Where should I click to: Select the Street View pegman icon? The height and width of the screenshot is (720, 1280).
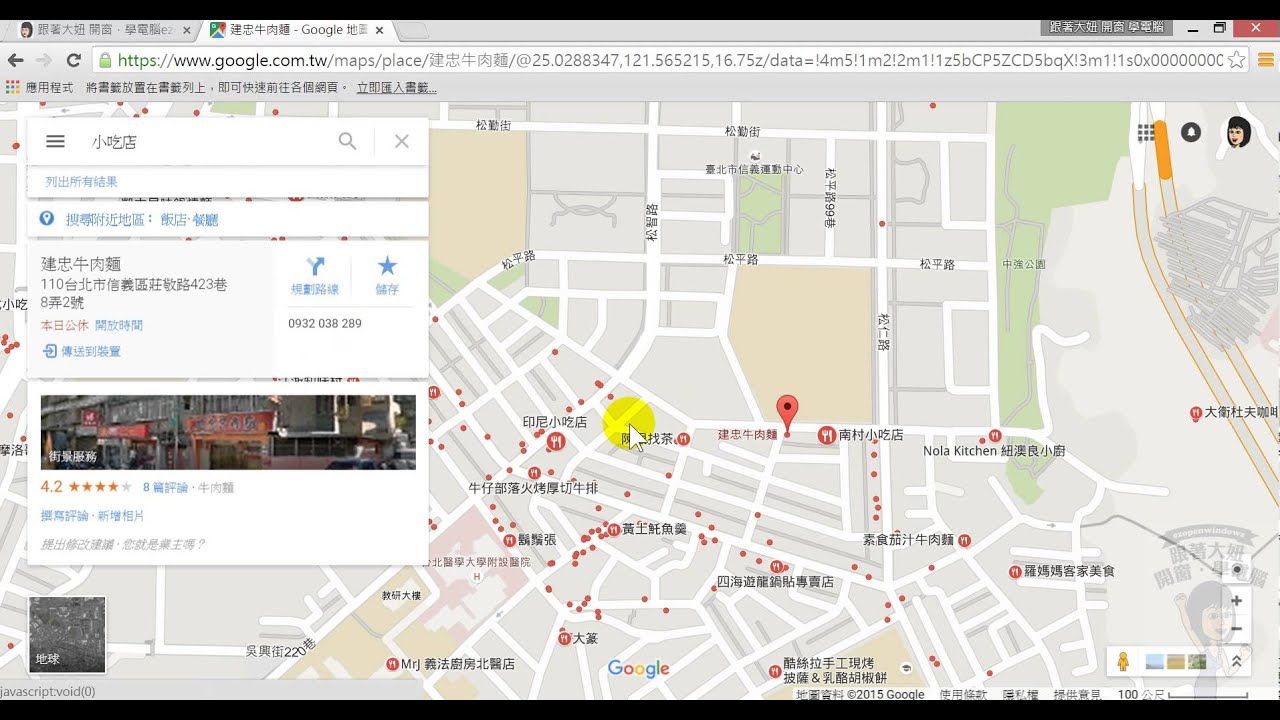[x=1123, y=661]
